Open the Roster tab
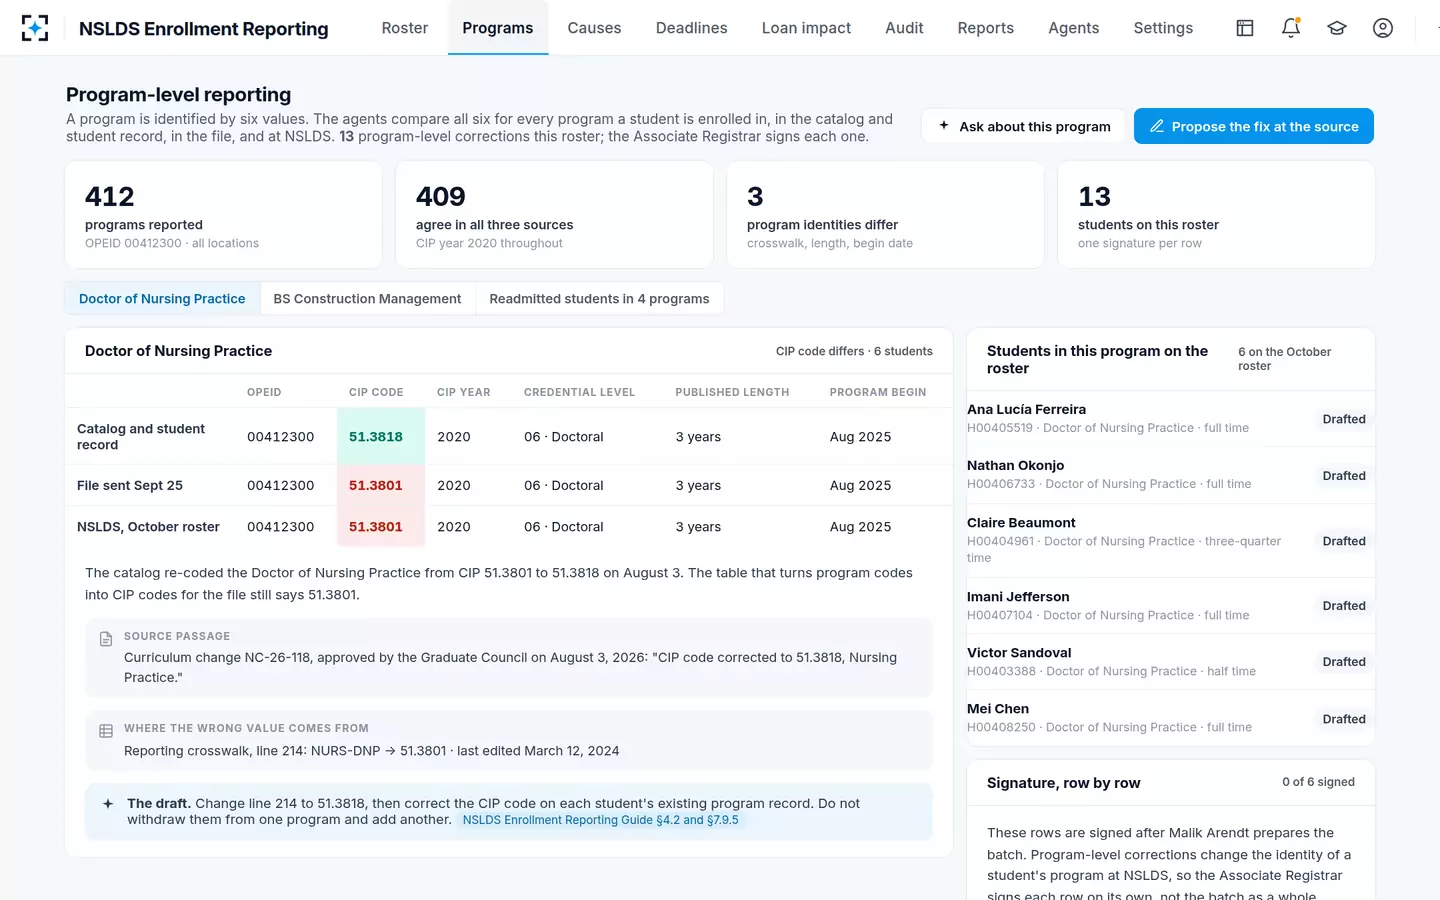 click(405, 28)
